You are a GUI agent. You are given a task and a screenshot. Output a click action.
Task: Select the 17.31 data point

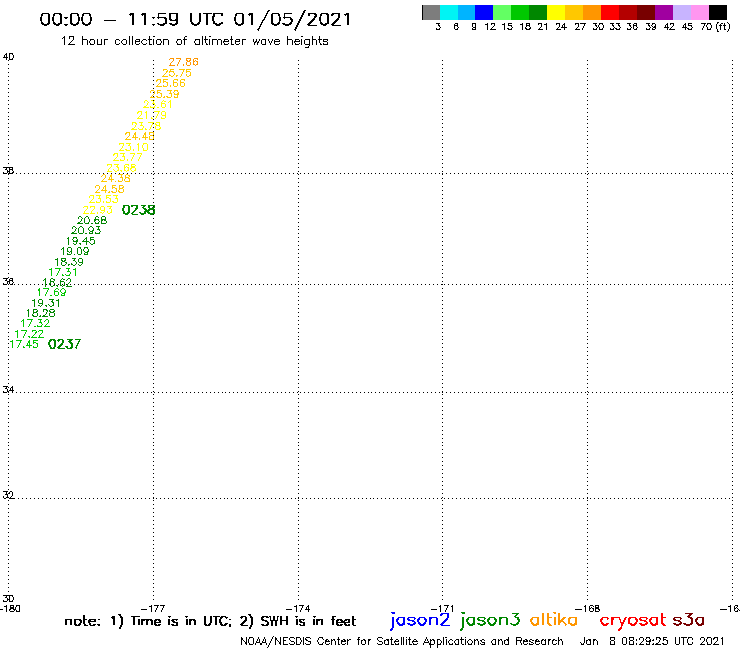pos(63,272)
